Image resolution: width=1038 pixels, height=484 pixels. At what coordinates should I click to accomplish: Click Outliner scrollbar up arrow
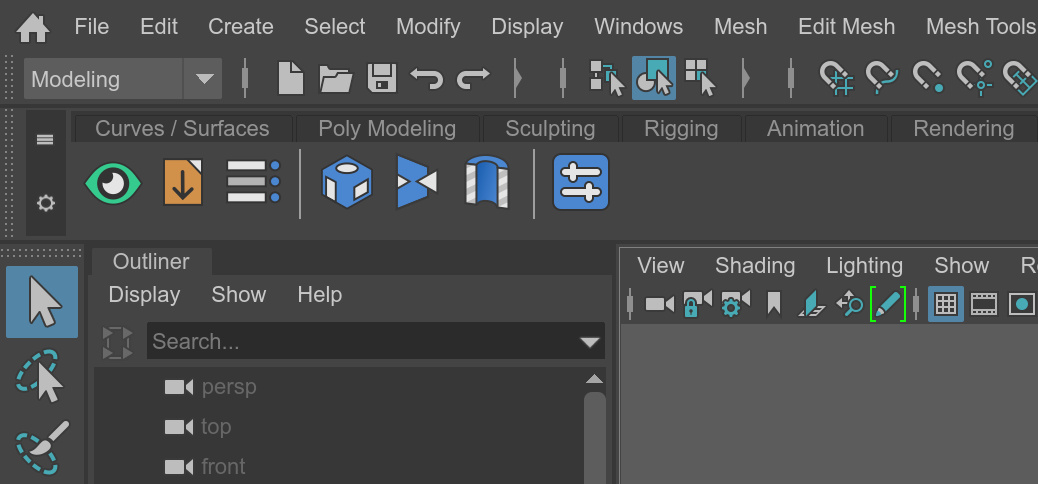[x=594, y=379]
